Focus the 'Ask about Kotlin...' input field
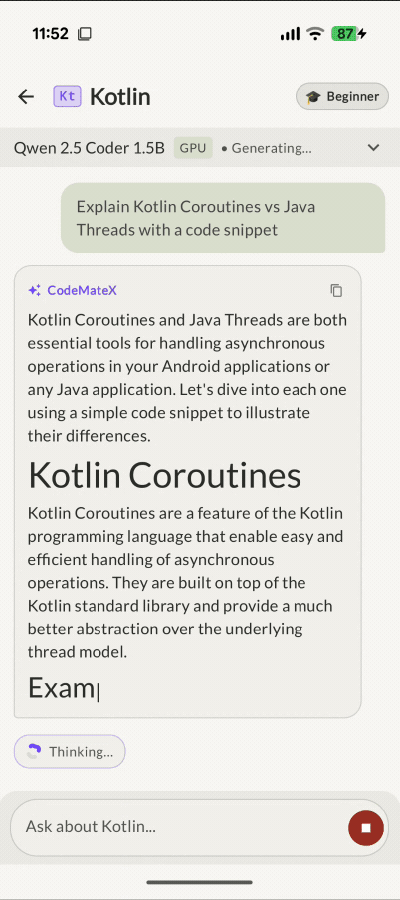 pos(178,827)
